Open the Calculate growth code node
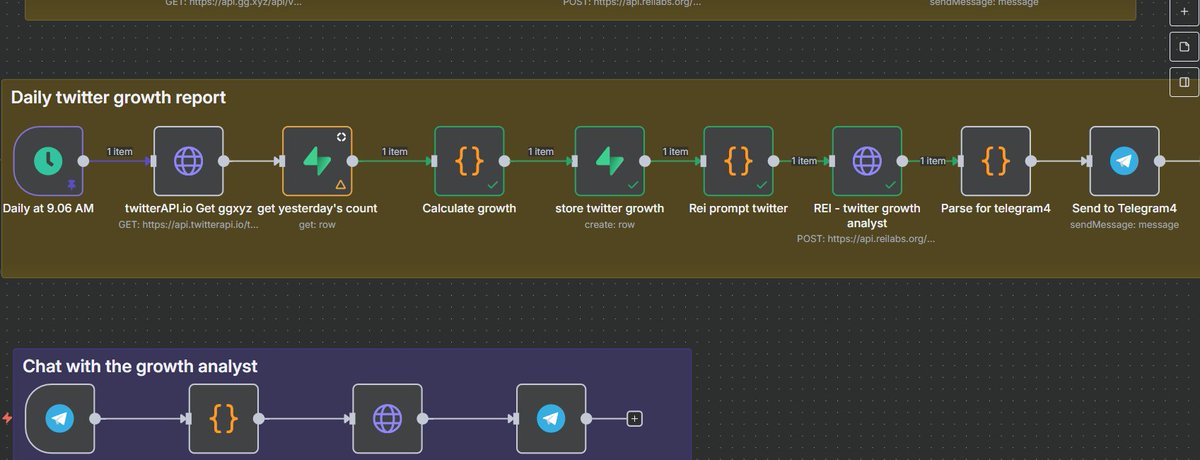Screen dimensions: 1200x460 (469, 161)
